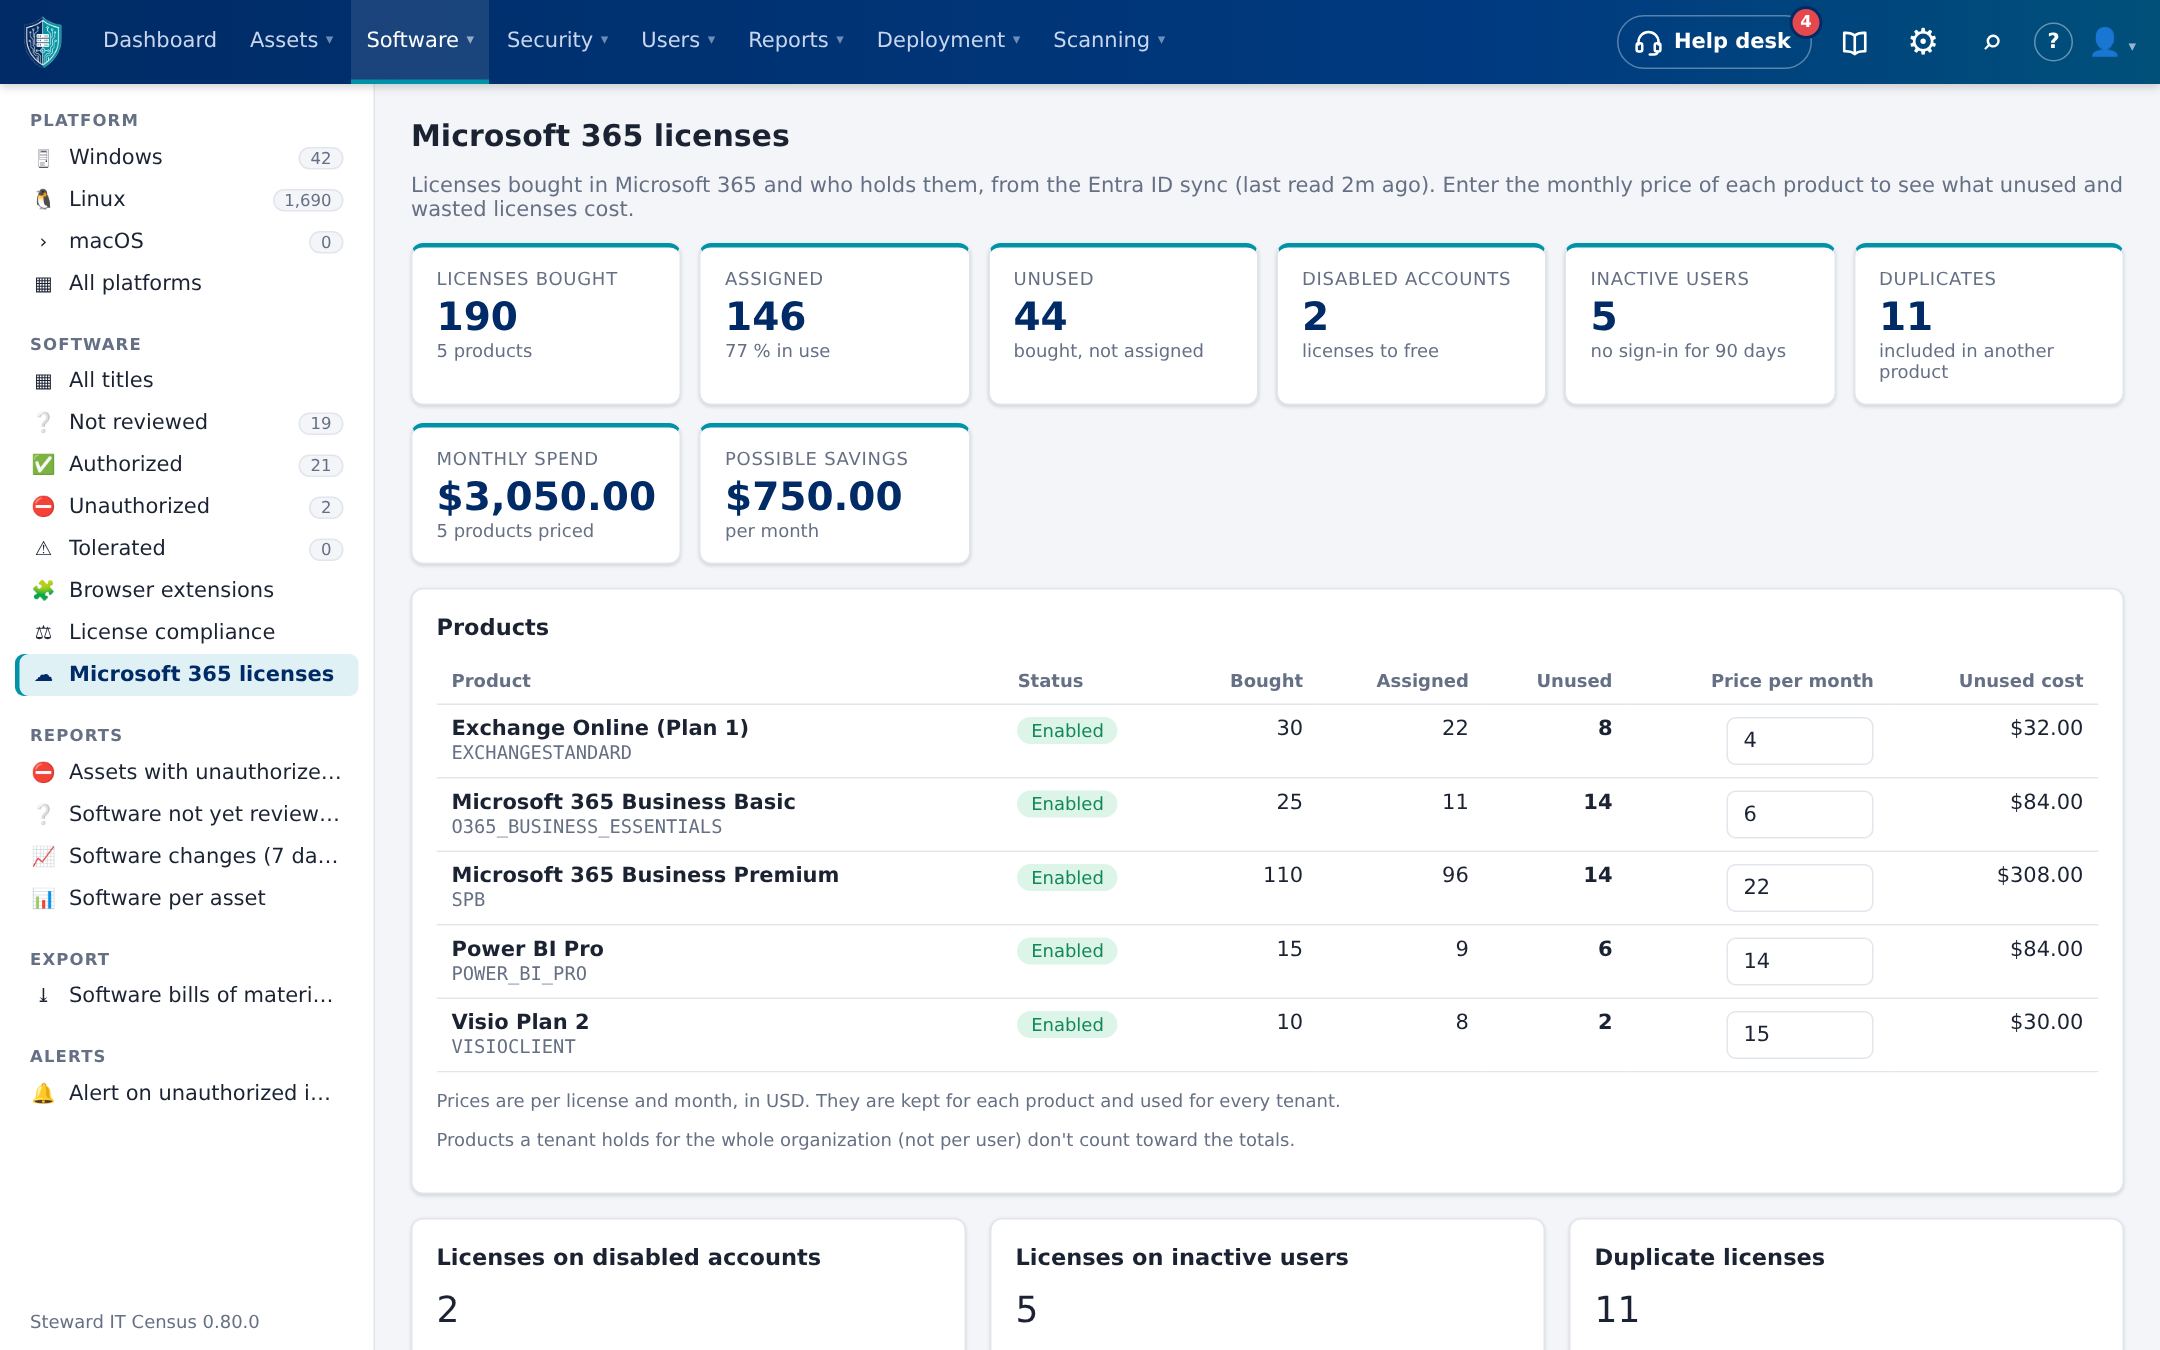Click the Windows platform icon
This screenshot has height=1350, width=2160.
(43, 158)
